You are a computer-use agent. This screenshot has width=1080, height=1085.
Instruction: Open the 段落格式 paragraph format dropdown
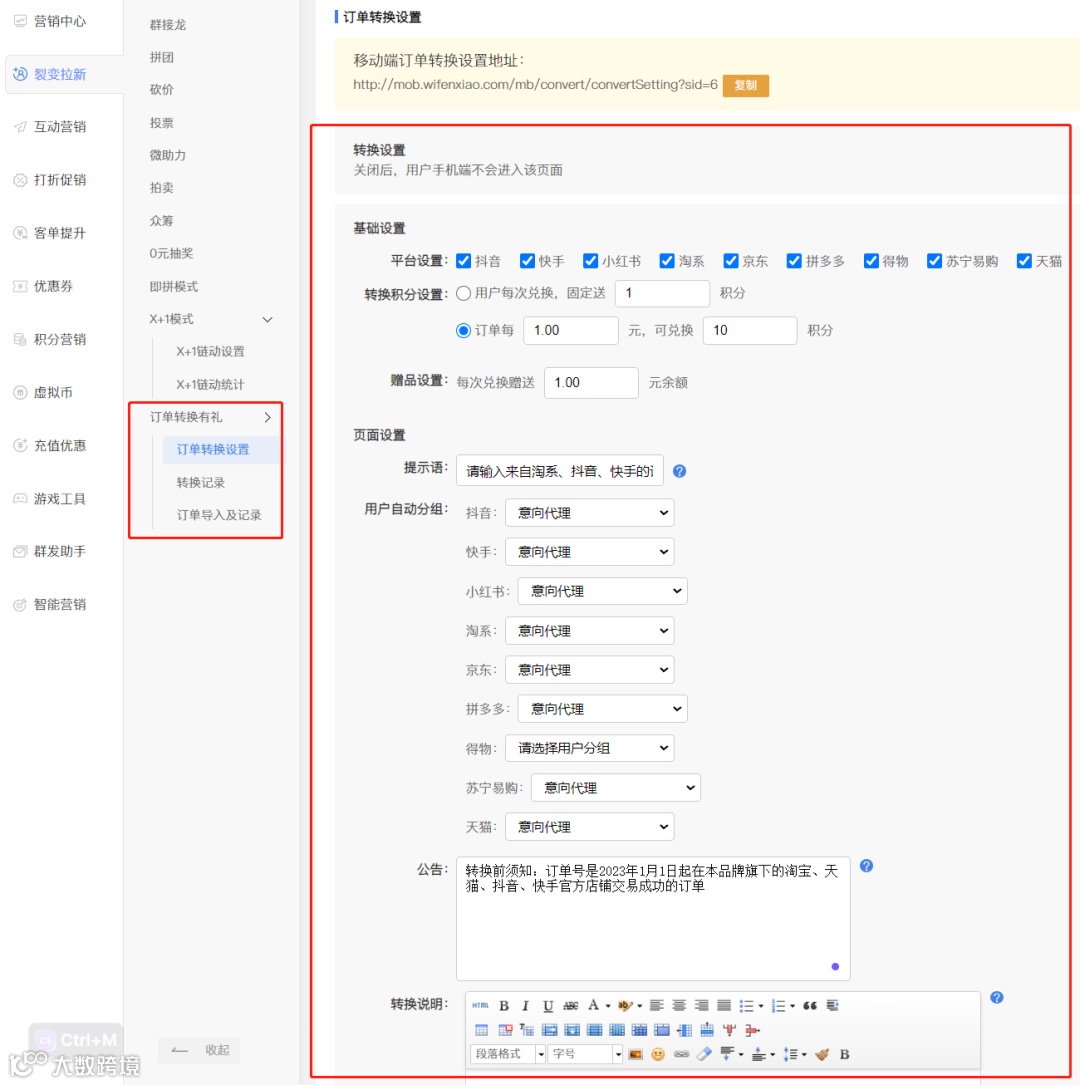[x=508, y=1054]
